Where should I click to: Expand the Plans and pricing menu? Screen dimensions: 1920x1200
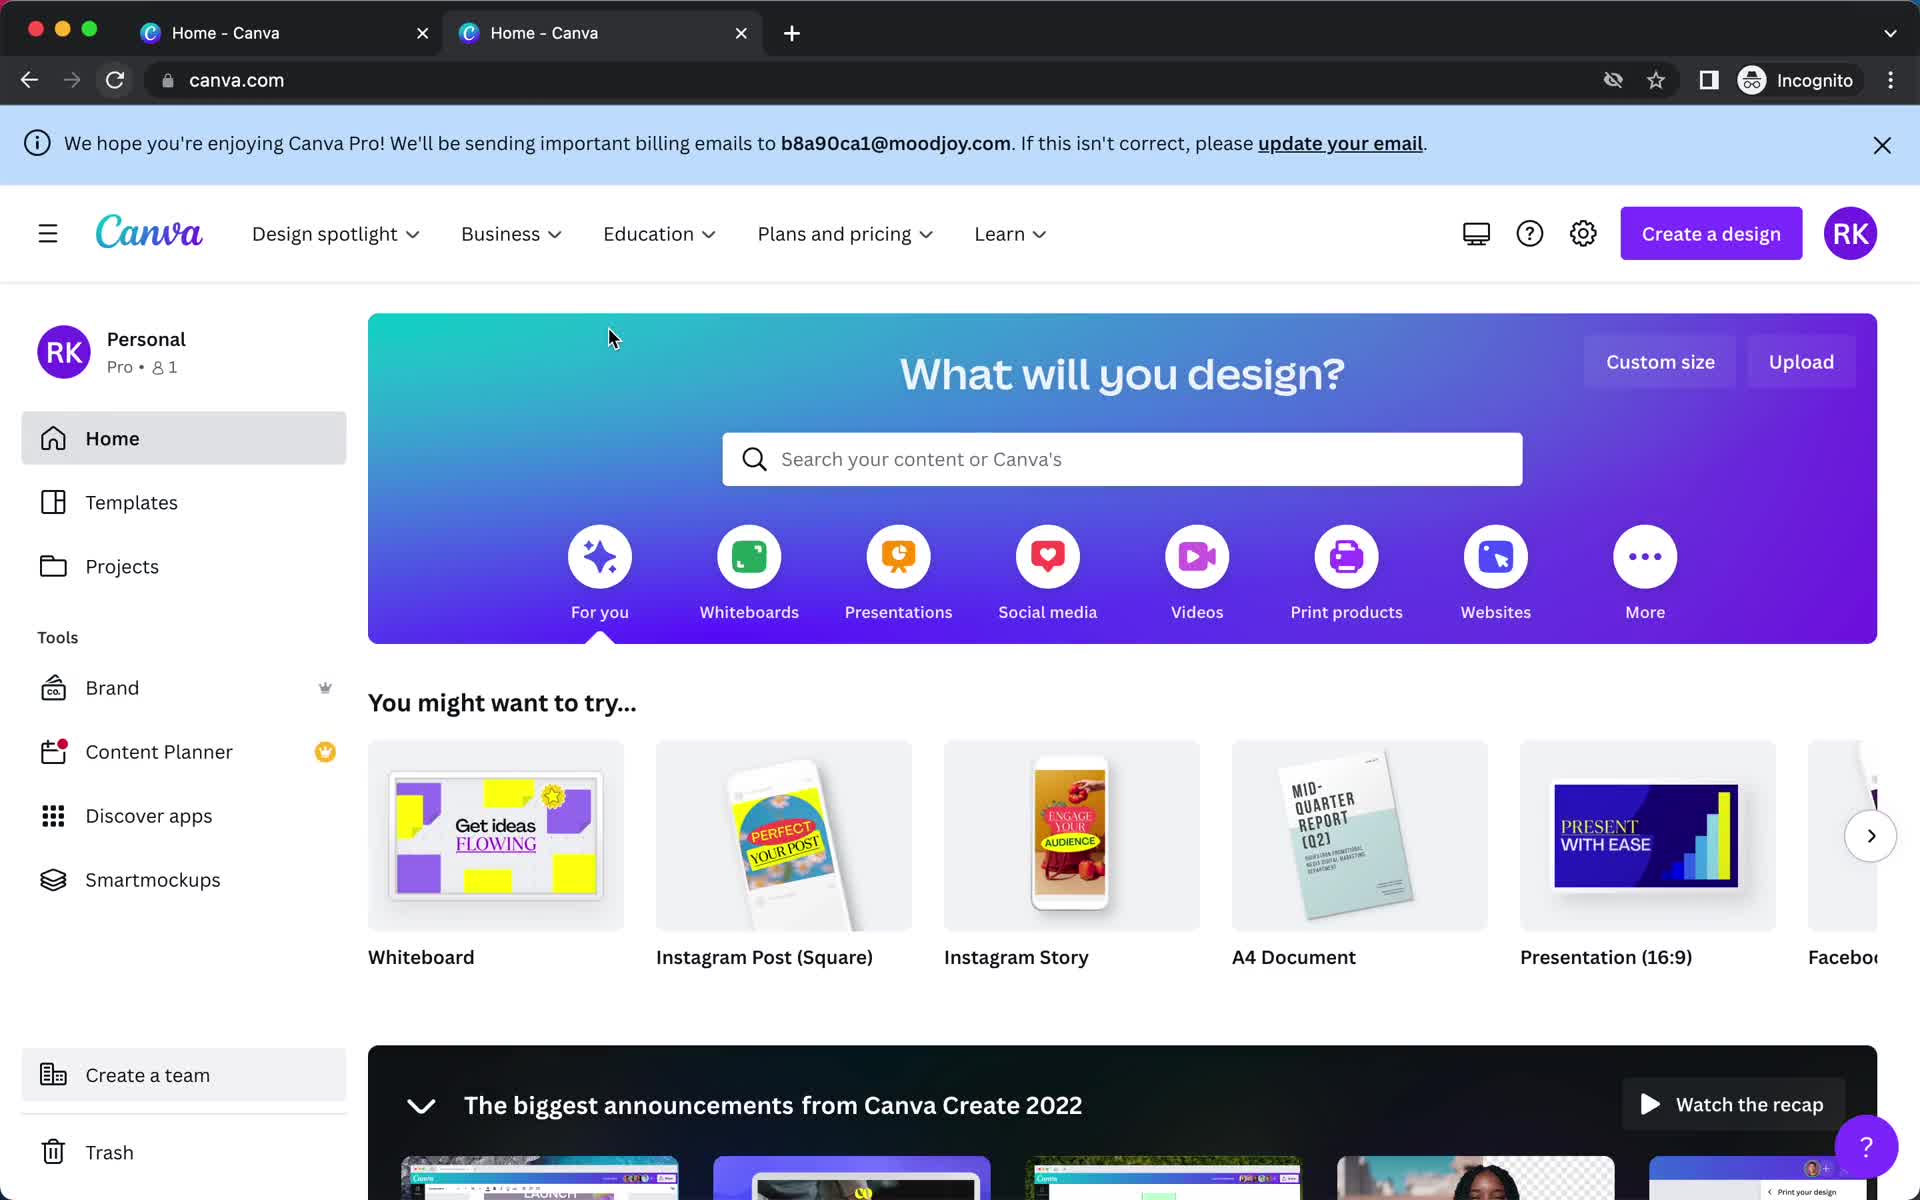pyautogui.click(x=845, y=234)
